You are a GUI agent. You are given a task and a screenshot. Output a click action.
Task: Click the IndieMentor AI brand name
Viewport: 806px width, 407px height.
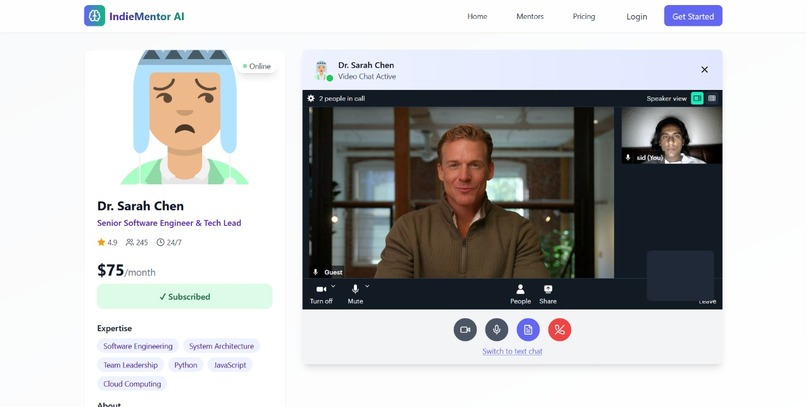pos(146,16)
